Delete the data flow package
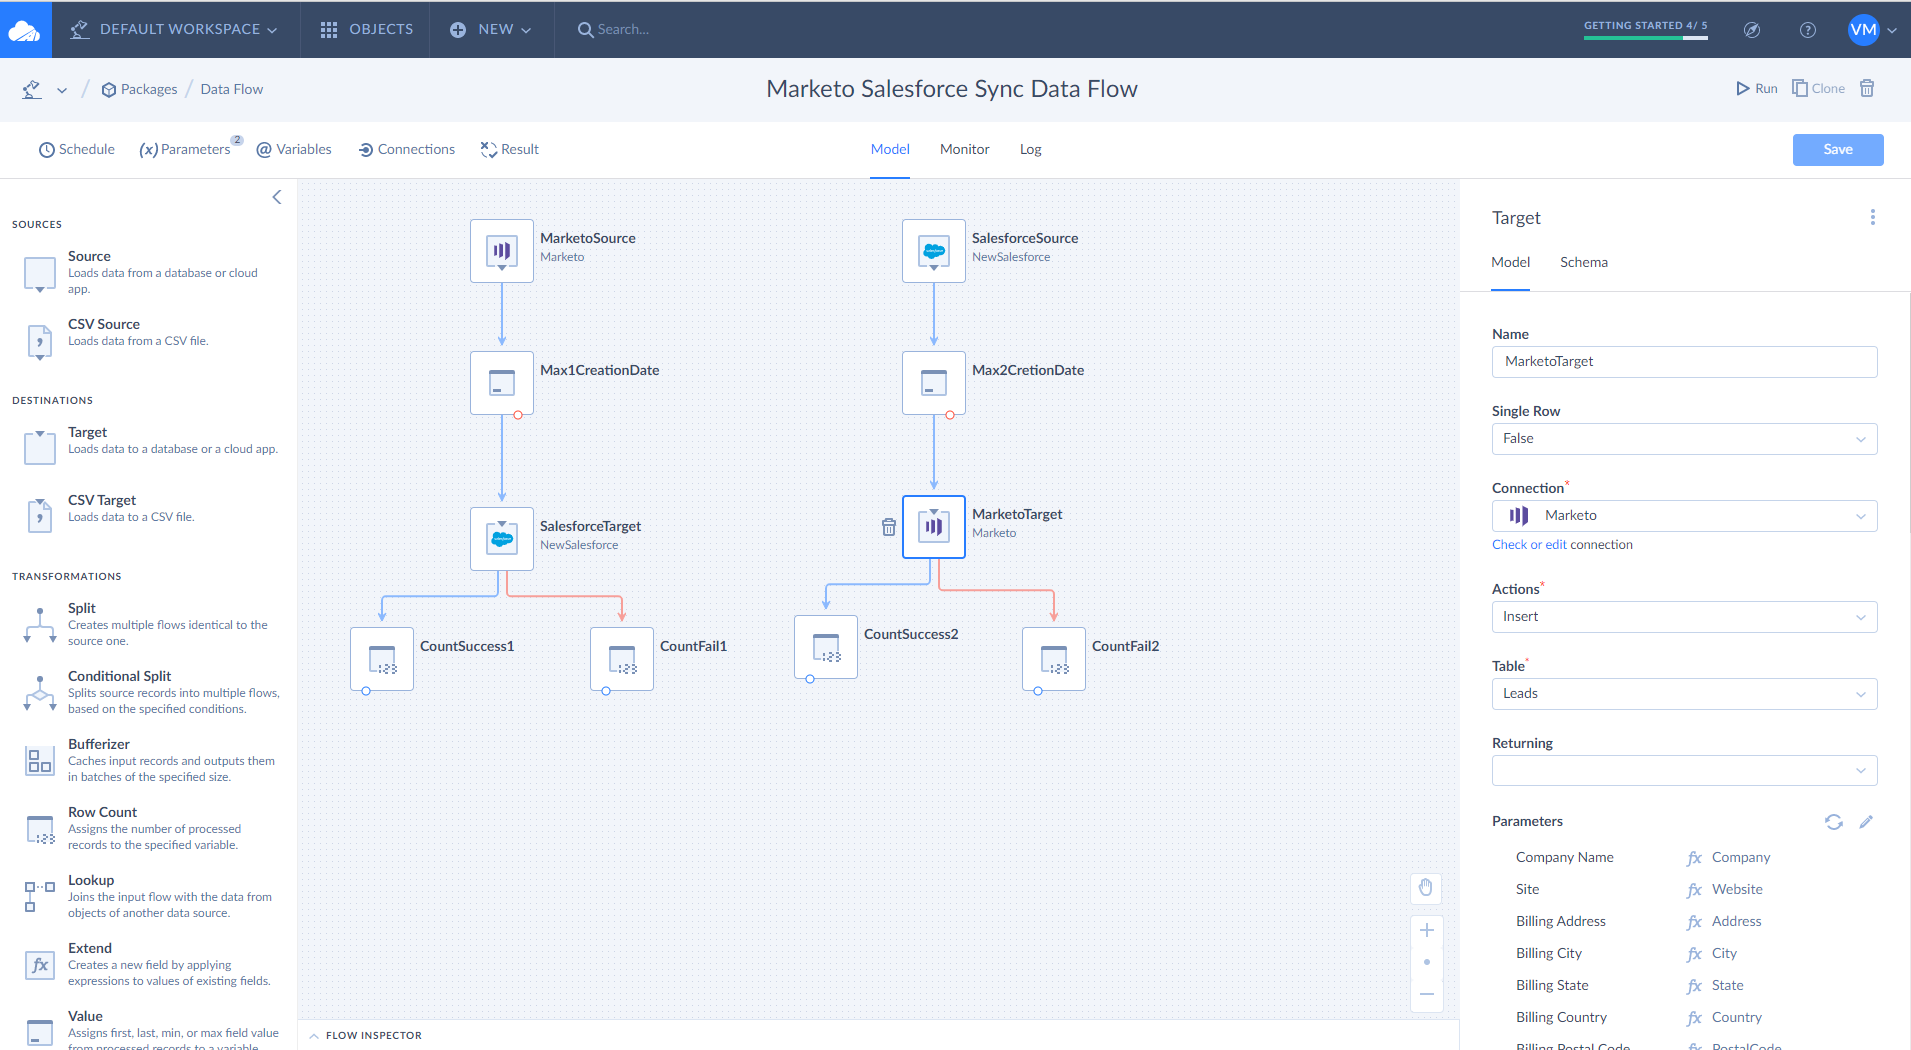1911x1050 pixels. pyautogui.click(x=1866, y=88)
